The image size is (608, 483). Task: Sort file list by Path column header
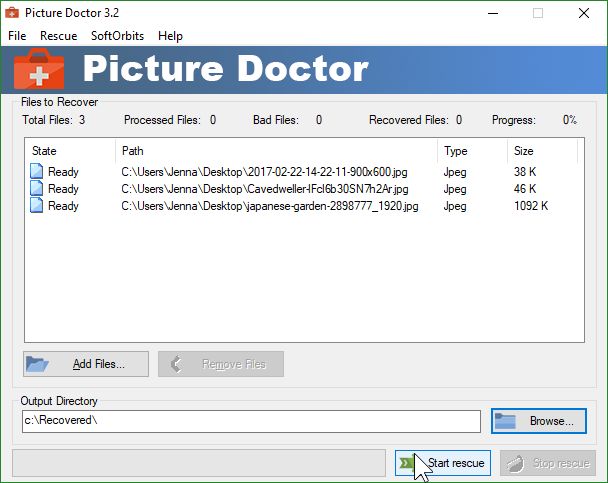(276, 151)
